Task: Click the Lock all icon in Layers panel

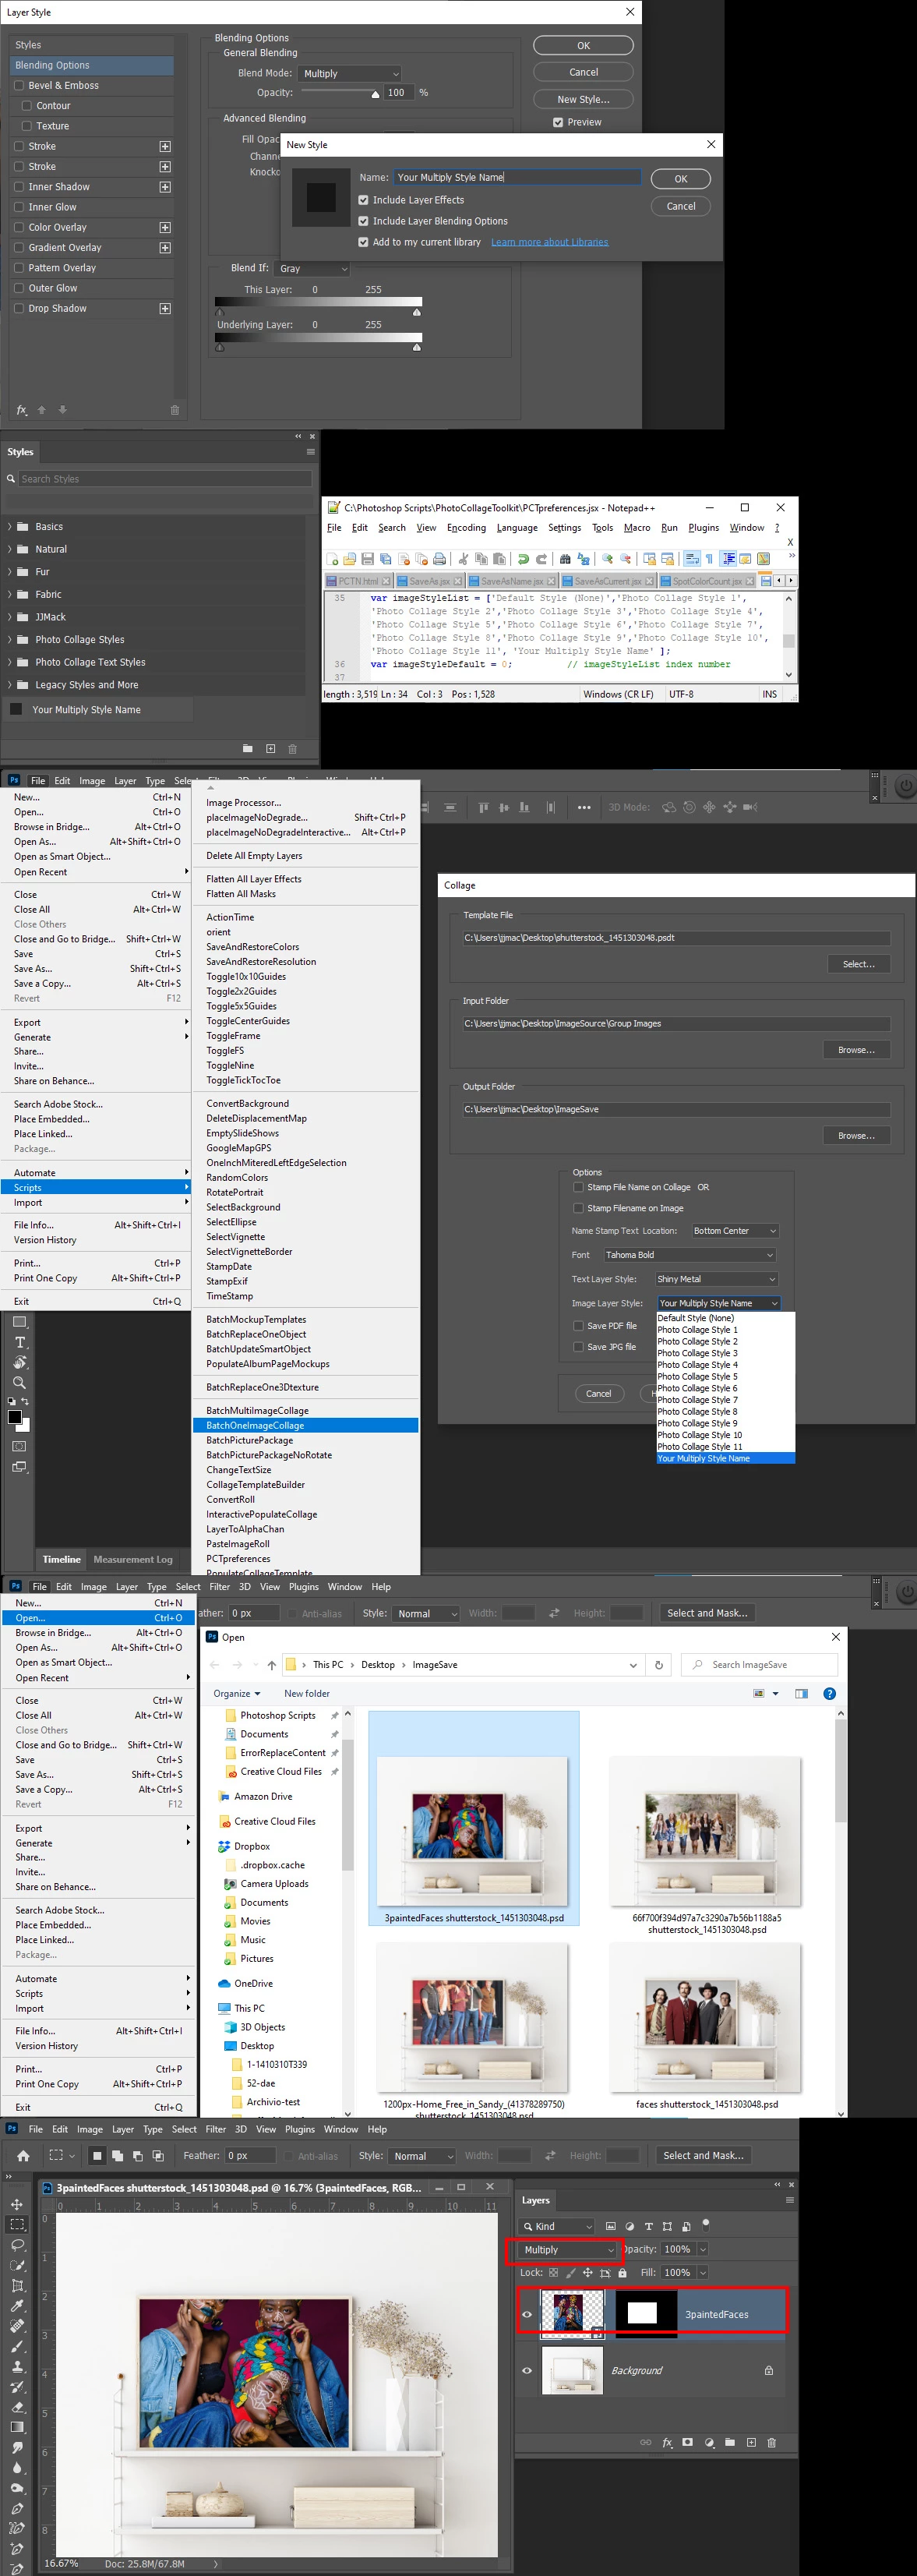Action: tap(622, 2273)
